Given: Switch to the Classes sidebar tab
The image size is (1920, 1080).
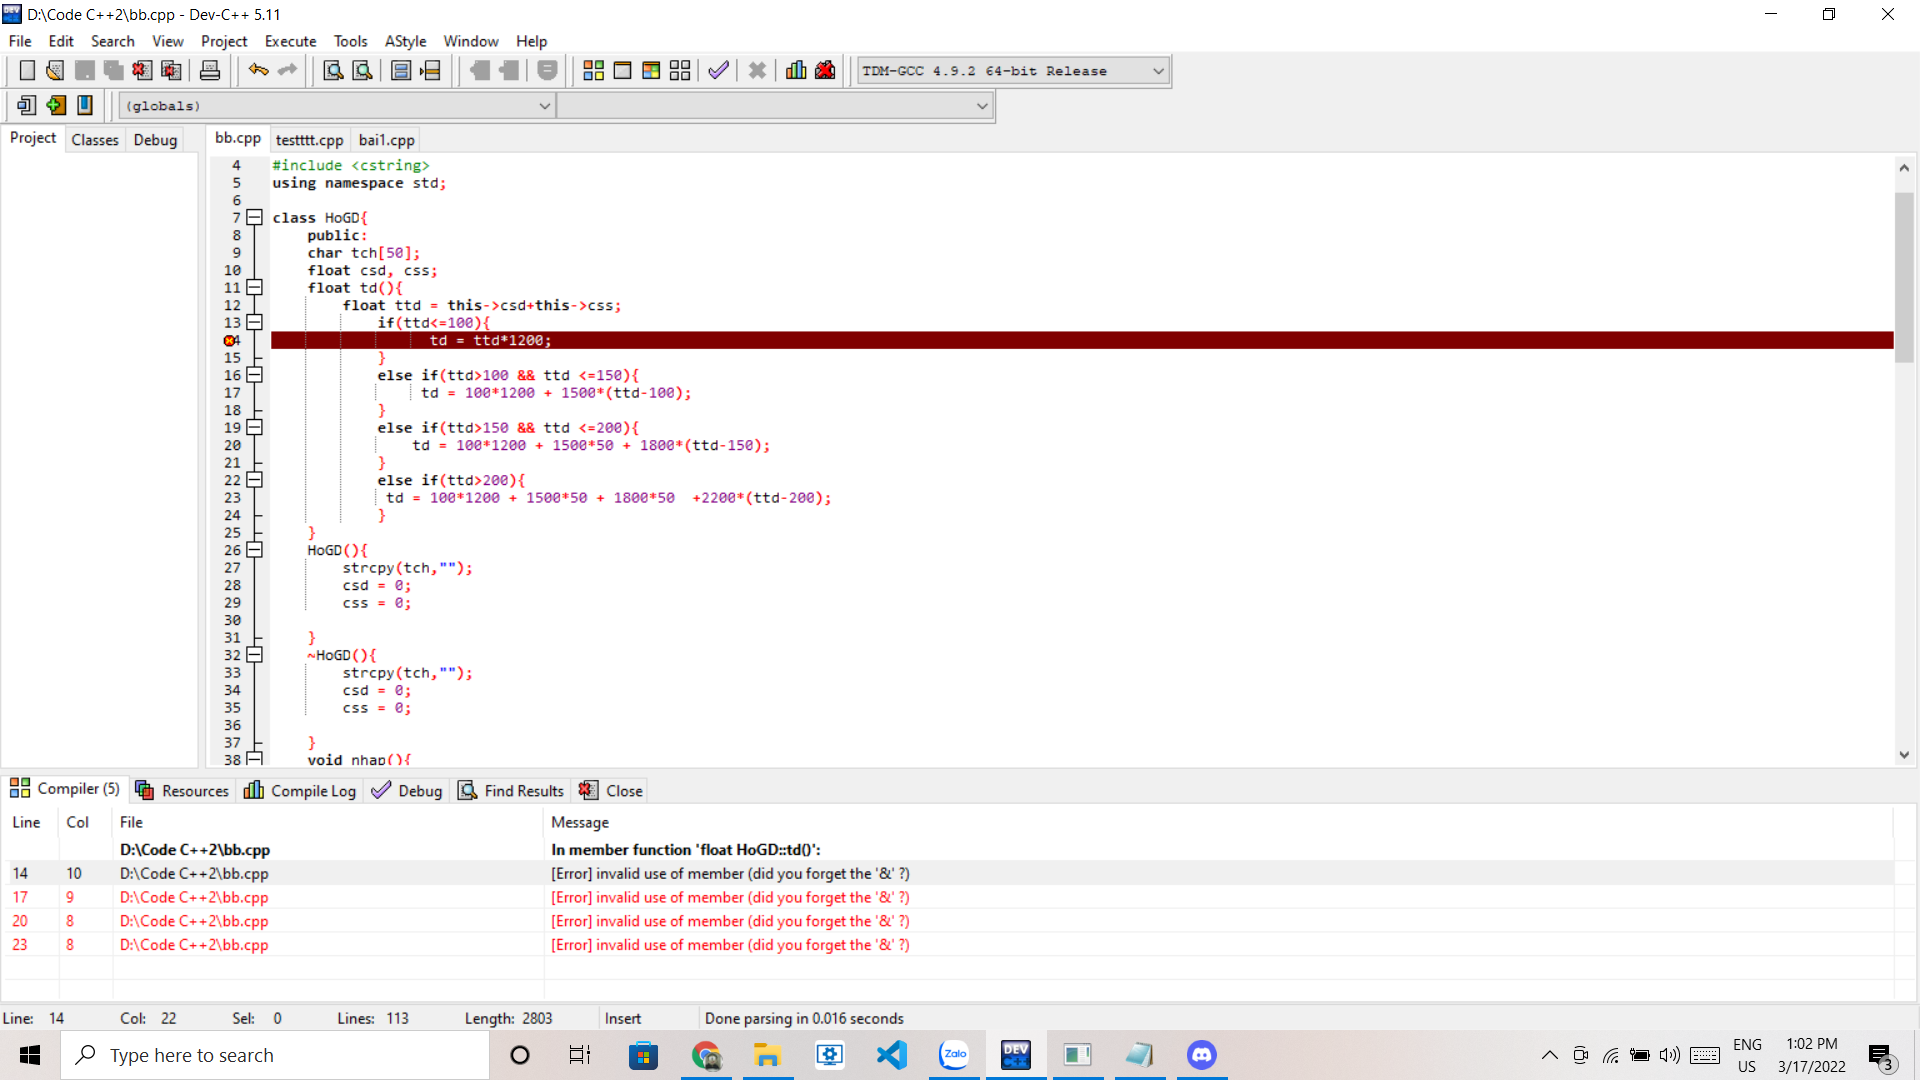Looking at the screenshot, I should point(95,140).
